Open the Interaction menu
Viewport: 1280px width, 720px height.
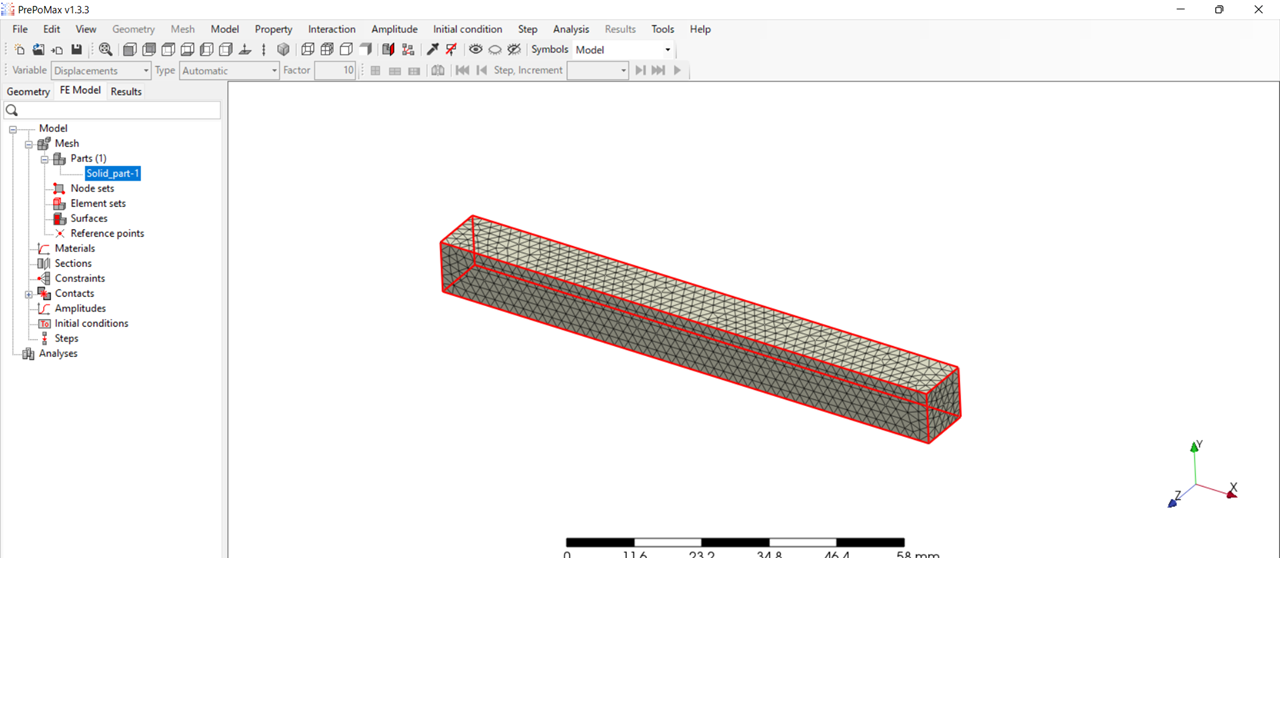point(331,29)
